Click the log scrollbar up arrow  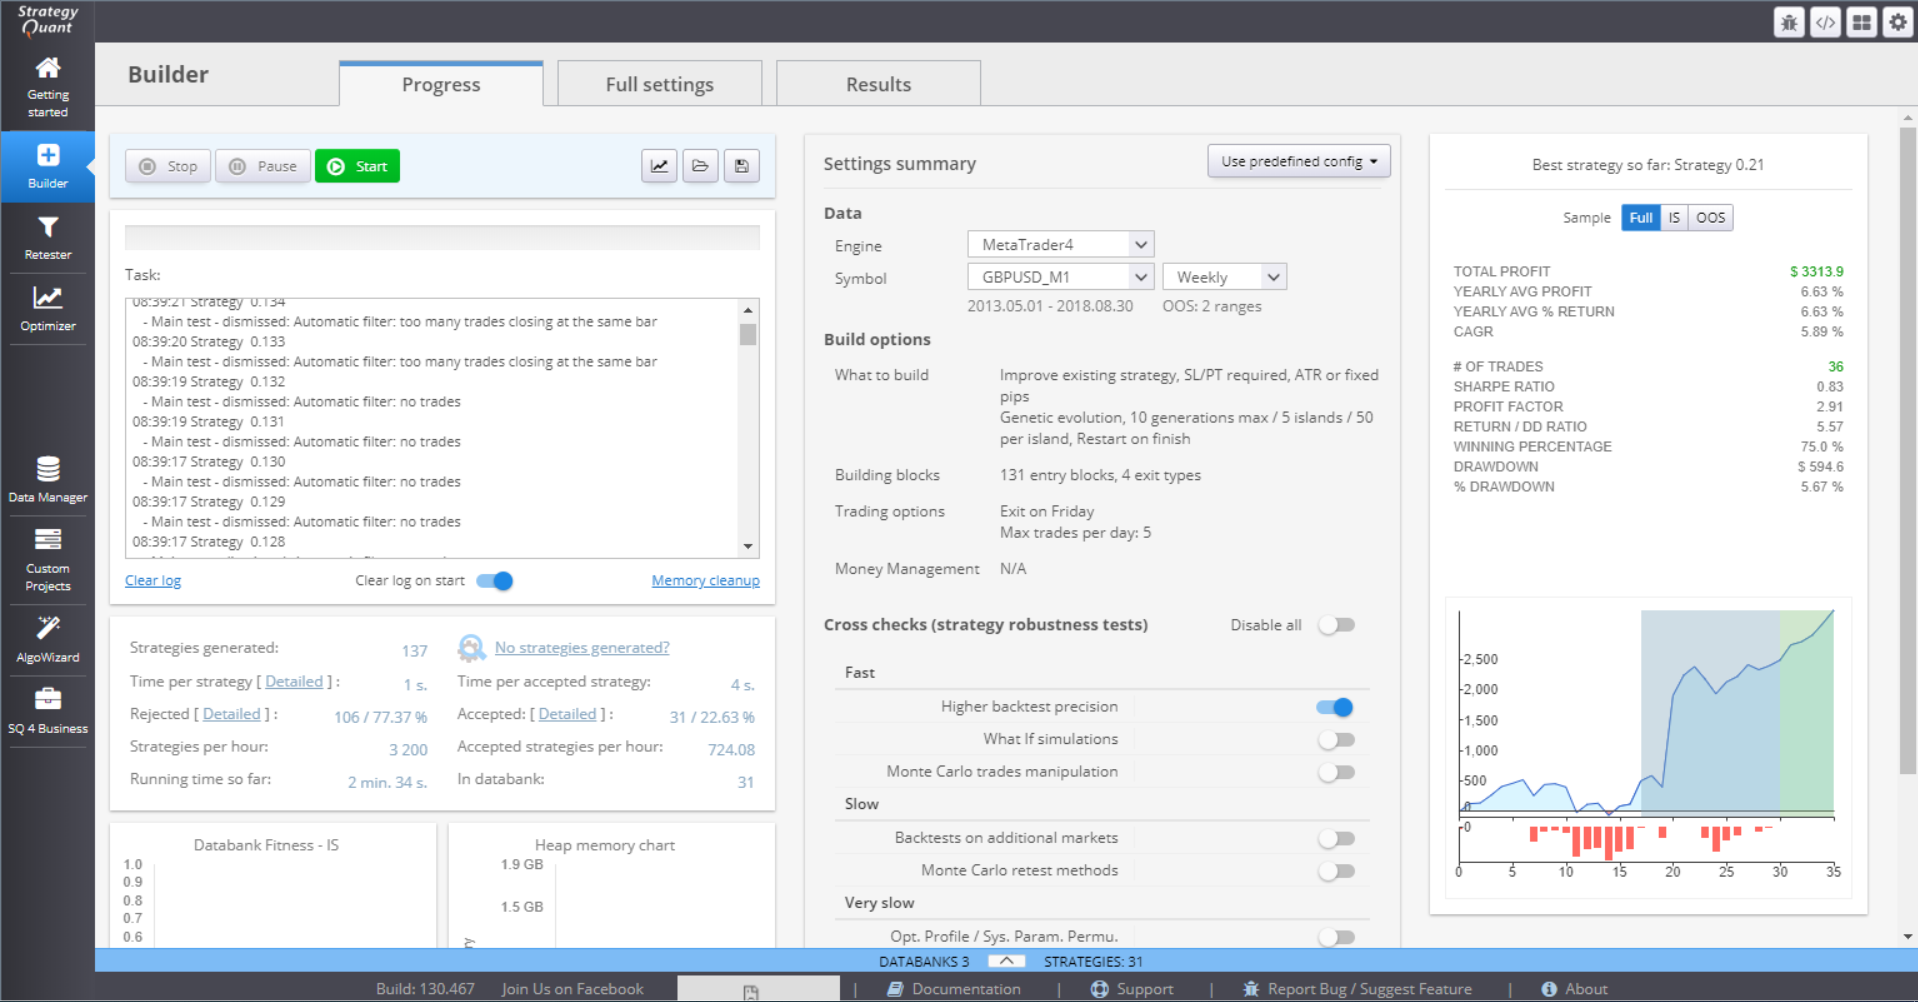pyautogui.click(x=748, y=309)
